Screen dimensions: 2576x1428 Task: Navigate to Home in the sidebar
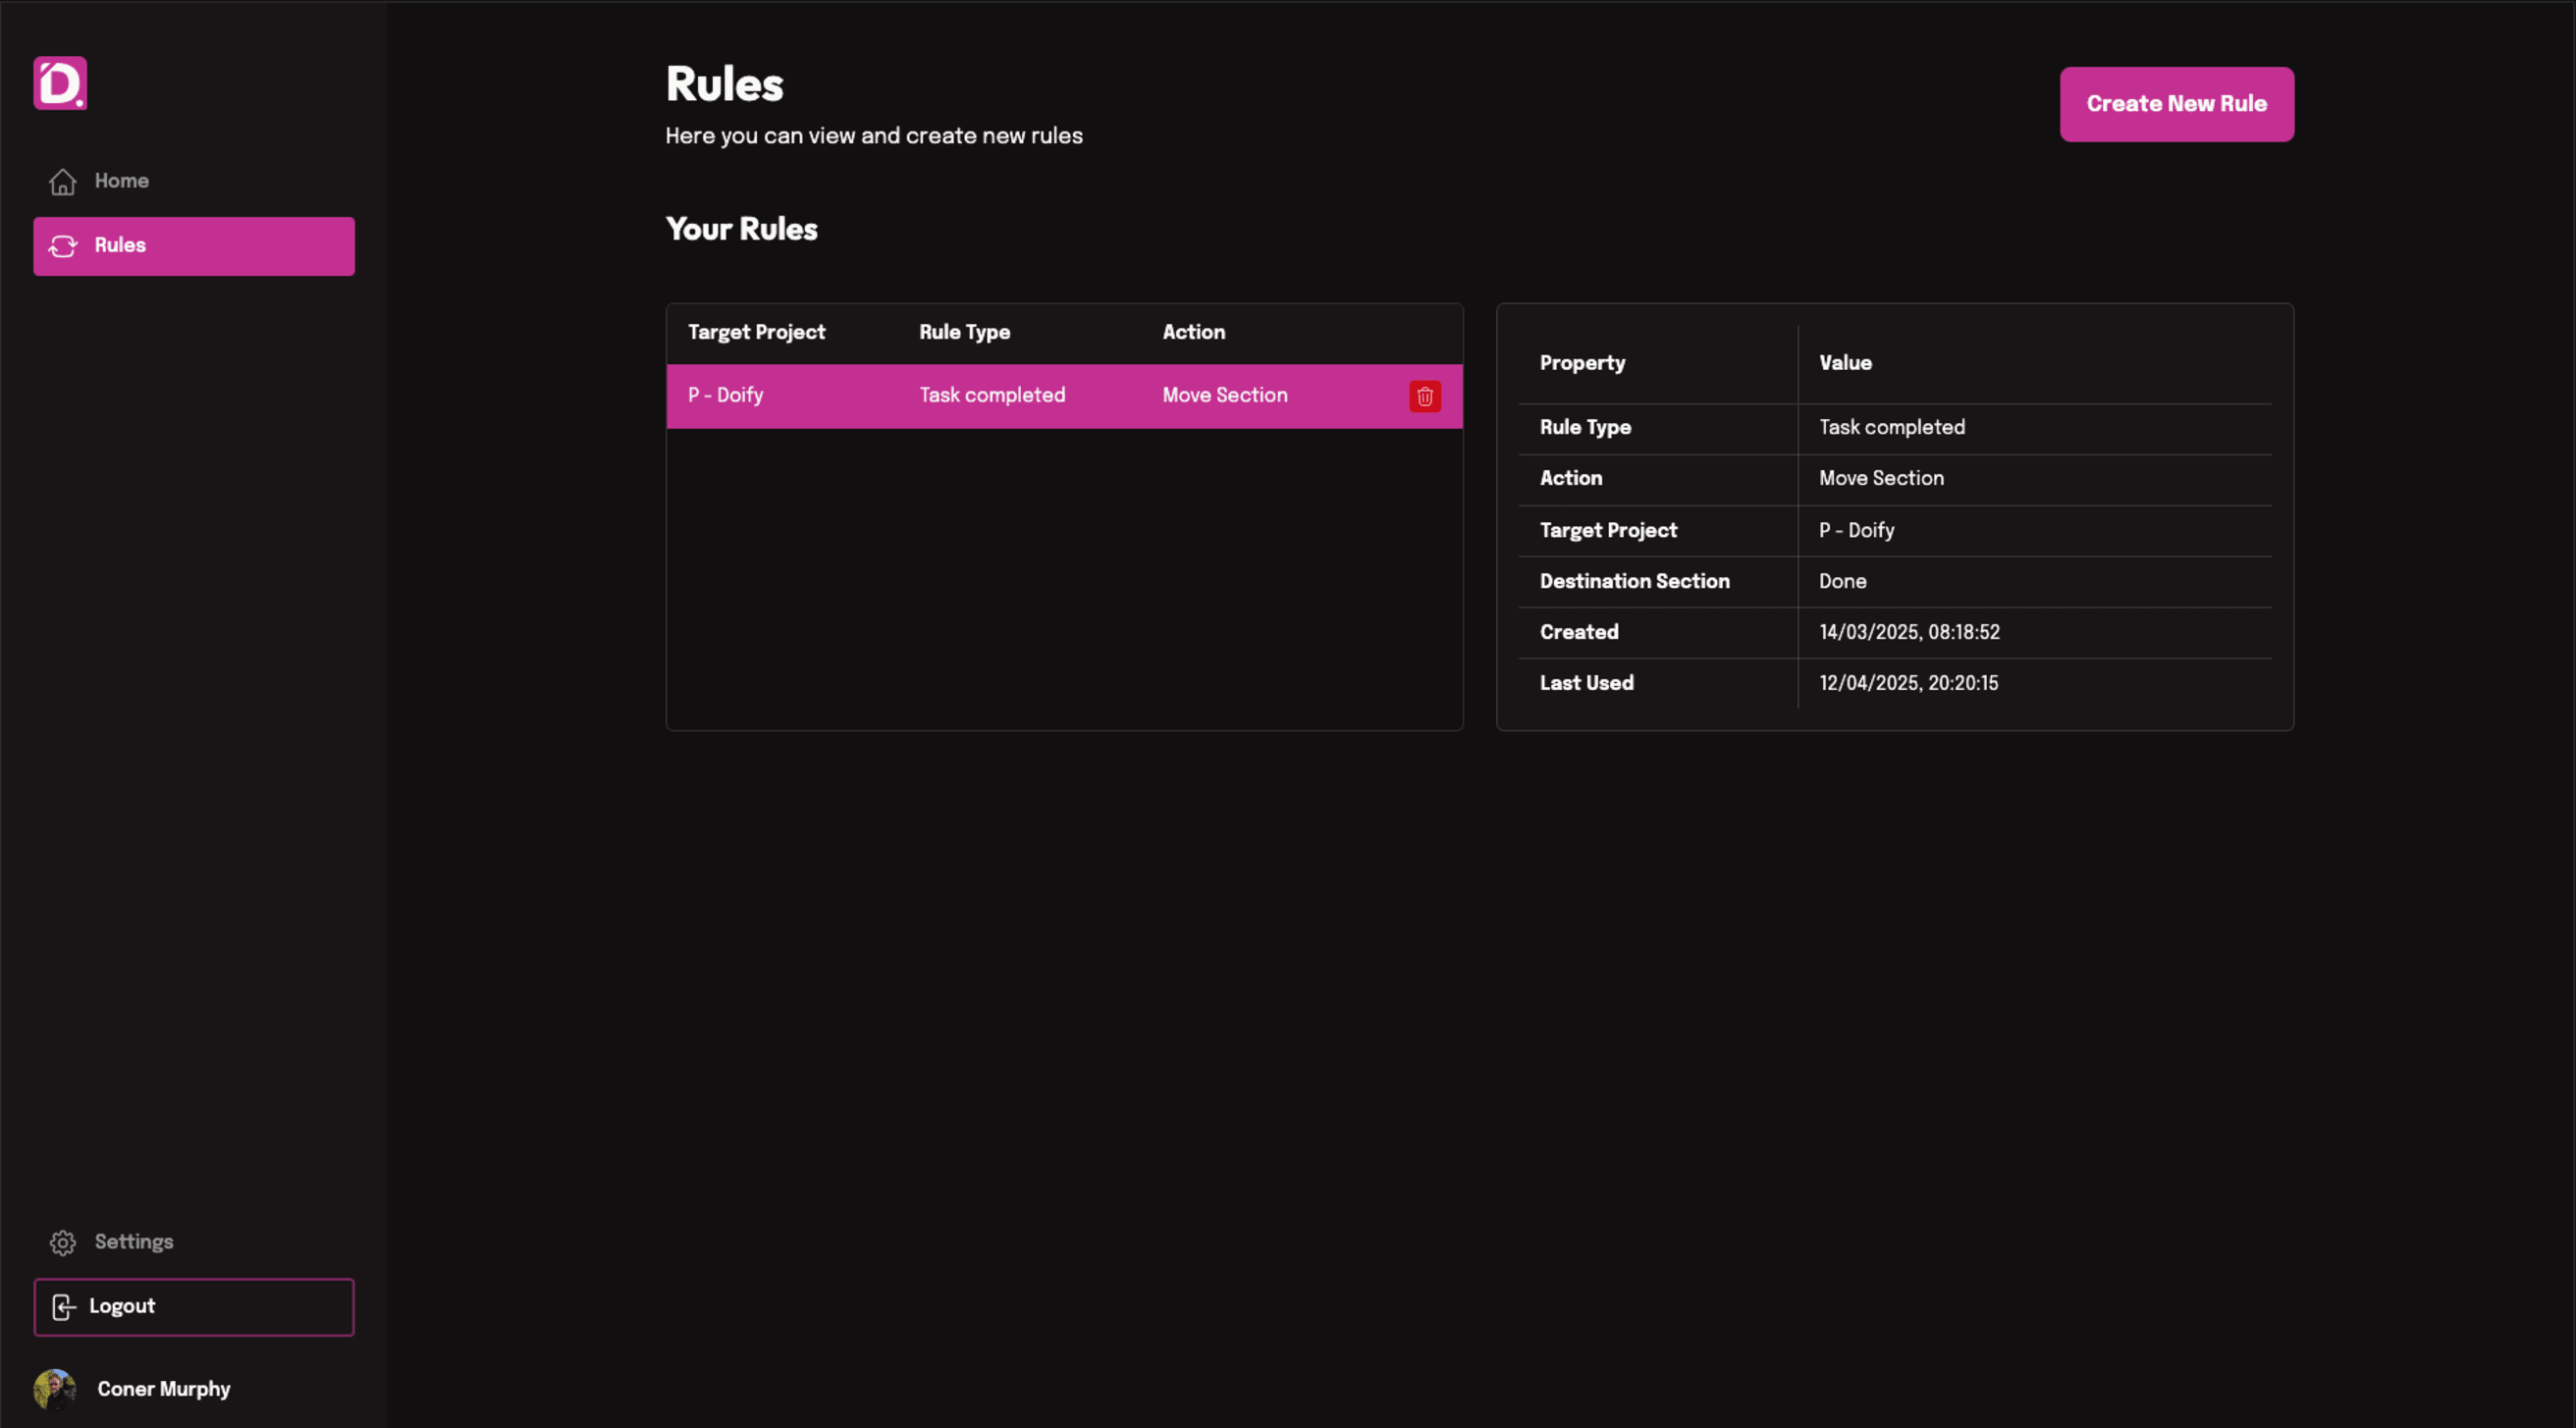[x=121, y=181]
